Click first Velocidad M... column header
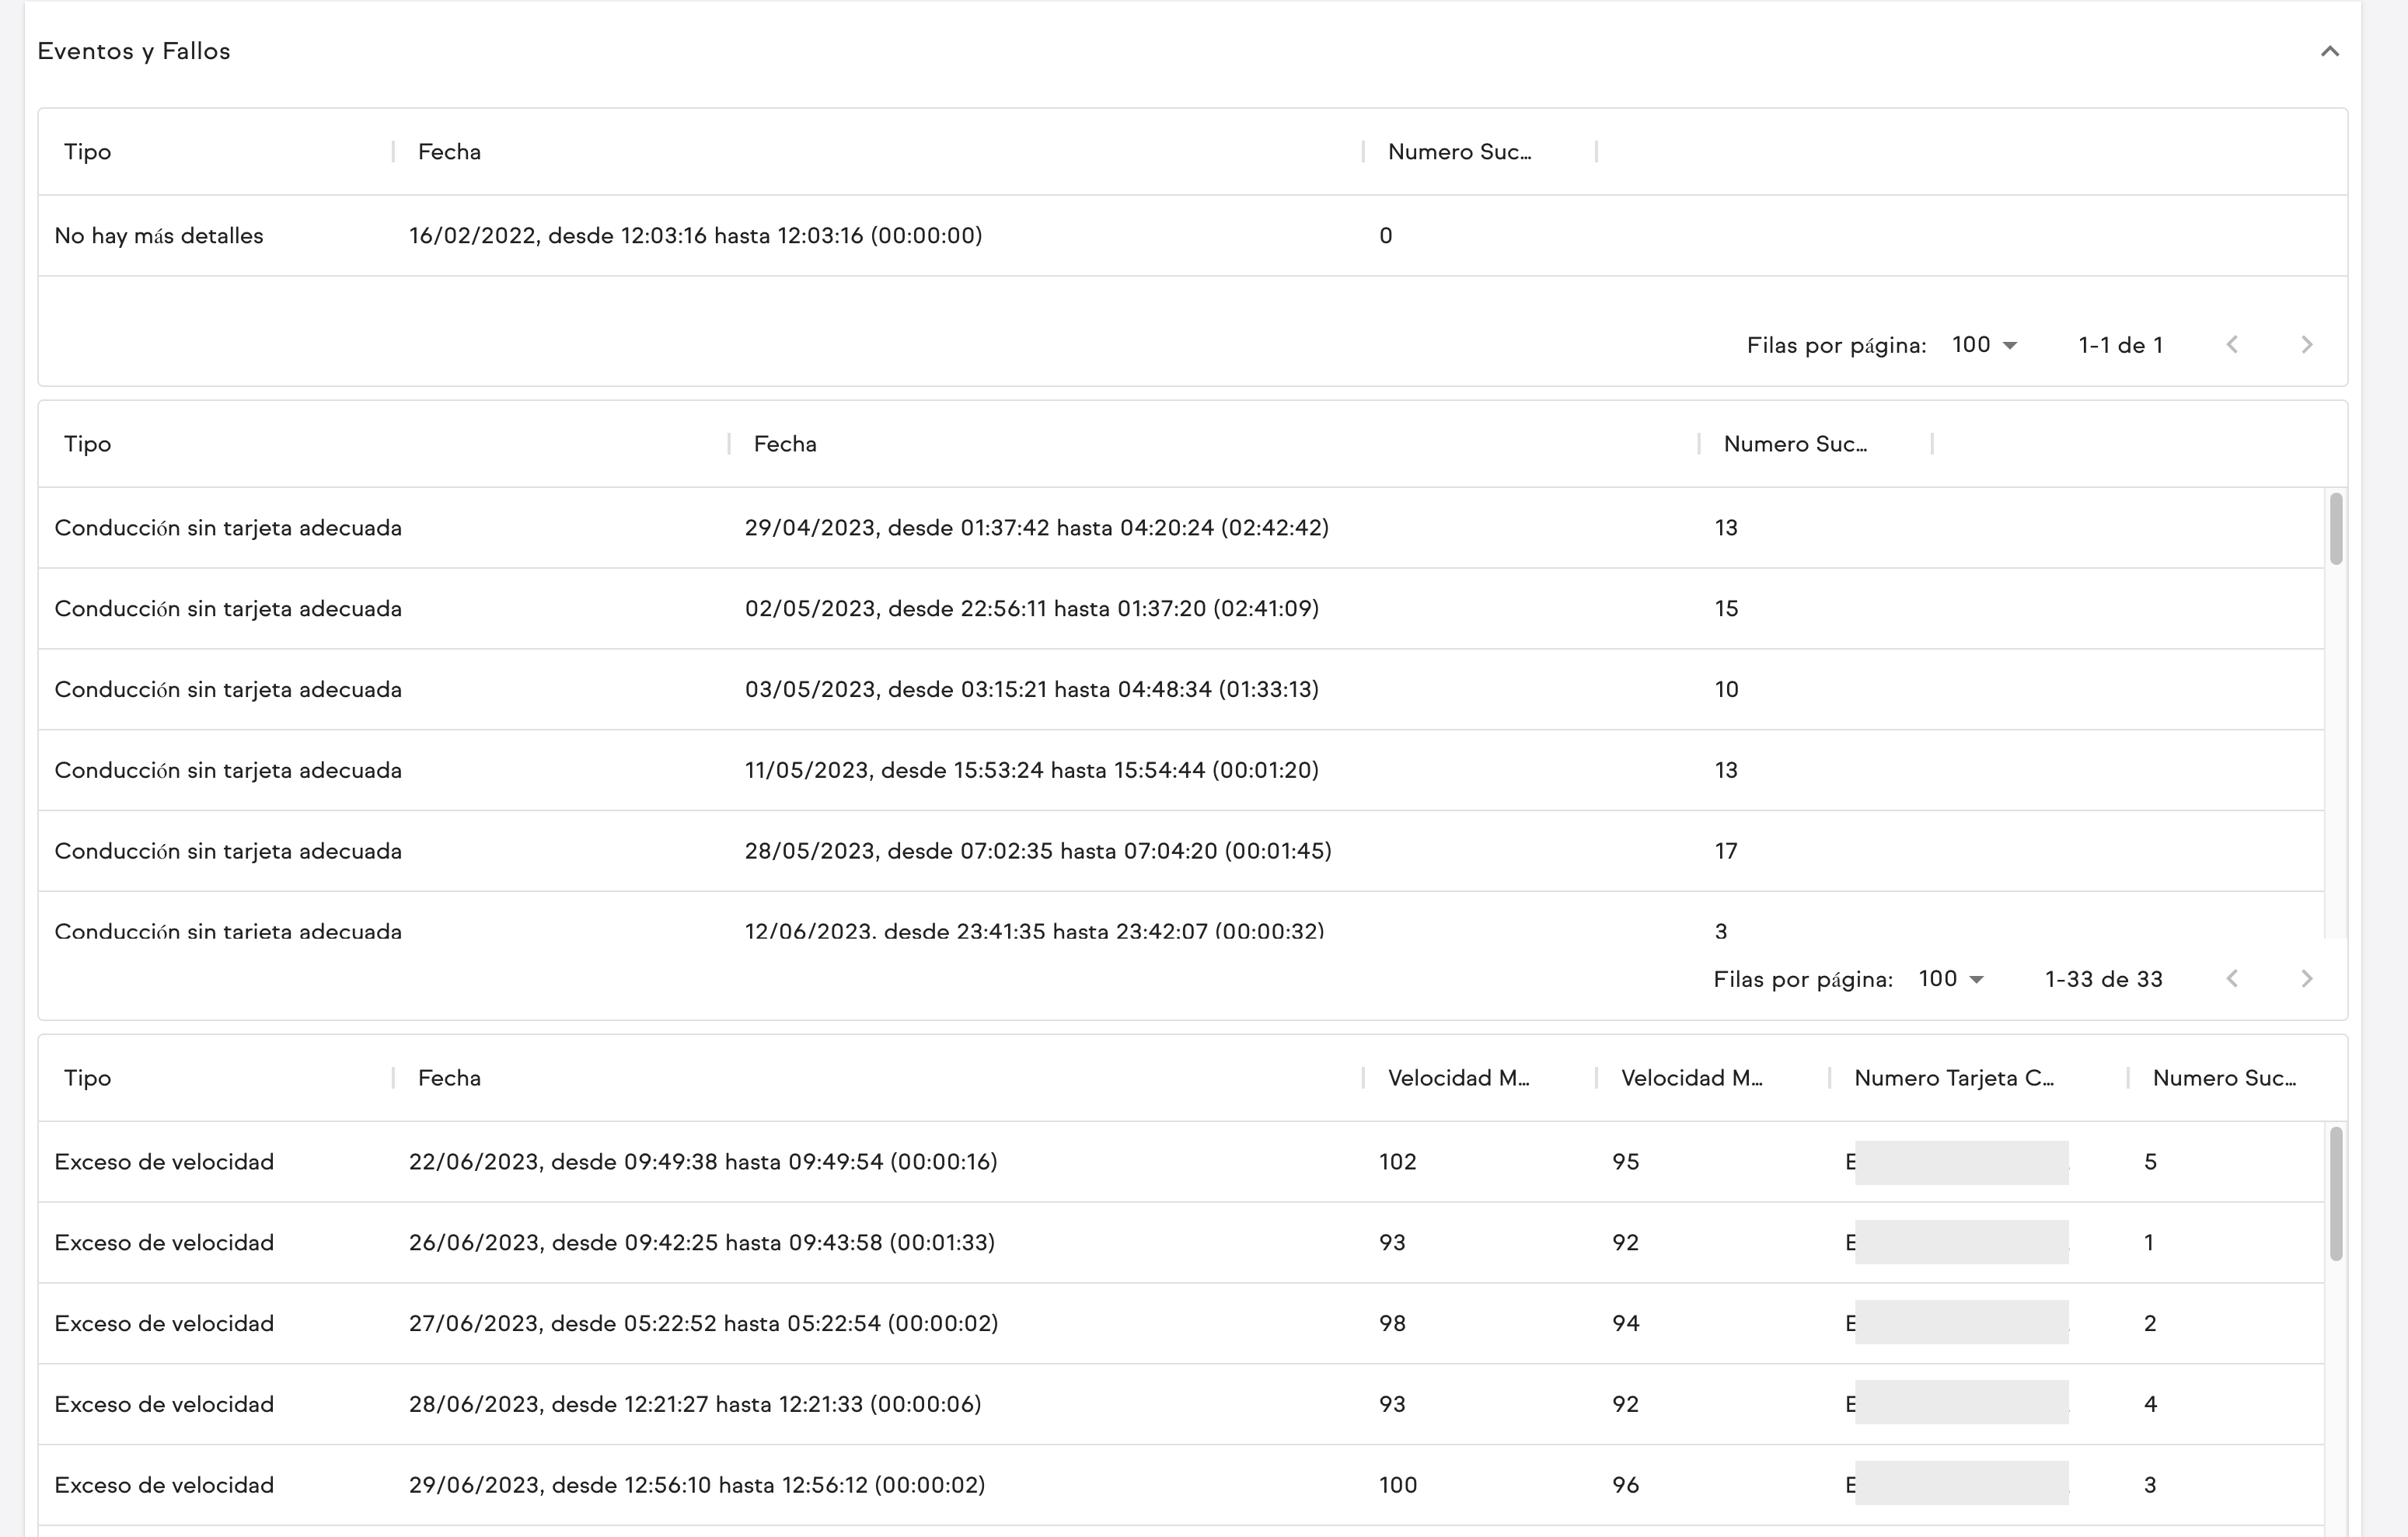The height and width of the screenshot is (1537, 2408). tap(1458, 1078)
